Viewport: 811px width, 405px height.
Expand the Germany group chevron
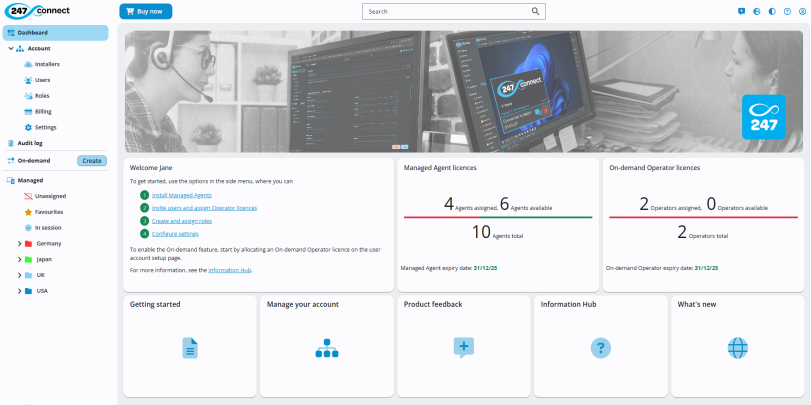[20, 244]
